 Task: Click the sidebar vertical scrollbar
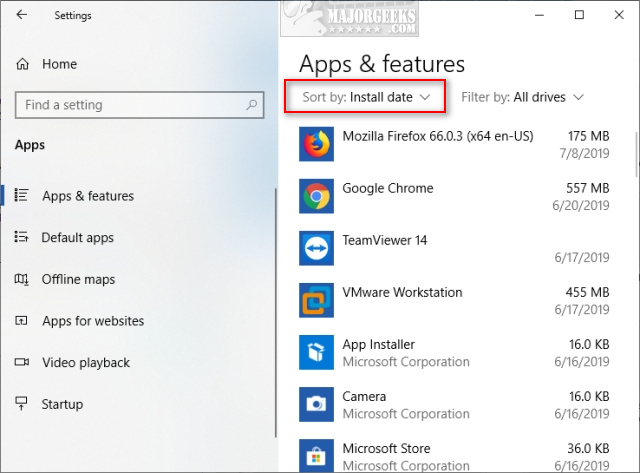coord(276,313)
